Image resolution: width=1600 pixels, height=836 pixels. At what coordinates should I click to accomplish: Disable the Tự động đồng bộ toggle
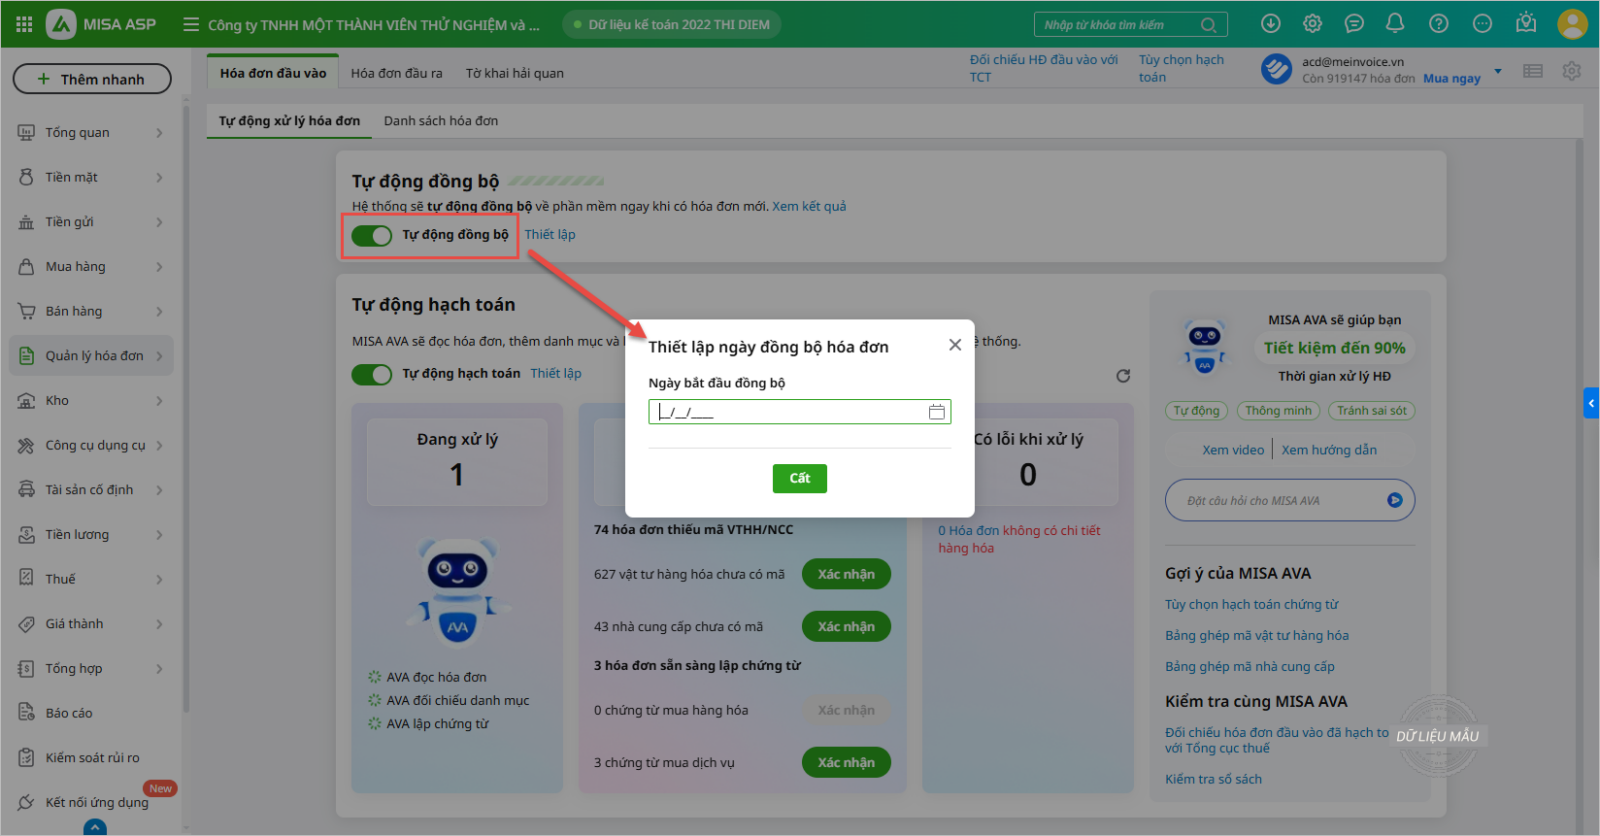coord(372,236)
